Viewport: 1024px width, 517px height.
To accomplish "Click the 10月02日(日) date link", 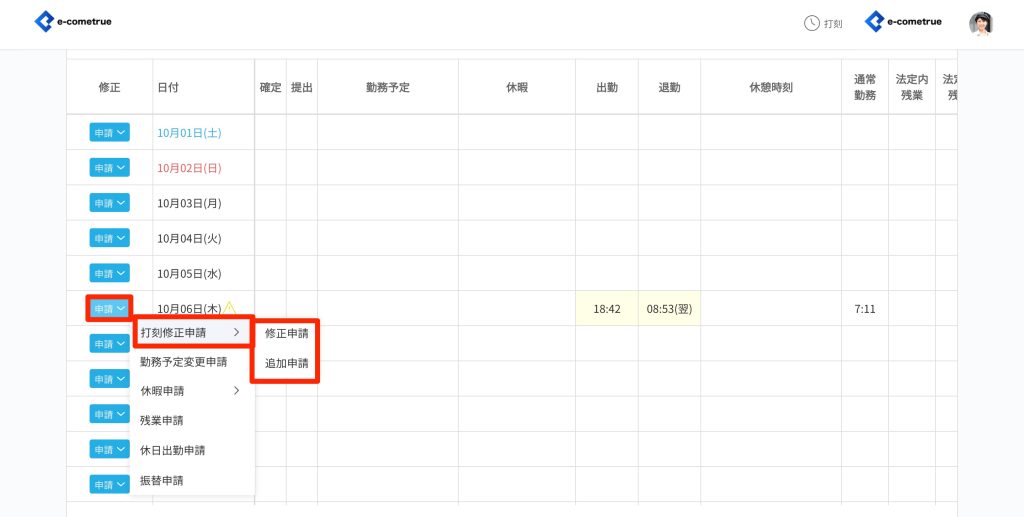I will [x=189, y=168].
